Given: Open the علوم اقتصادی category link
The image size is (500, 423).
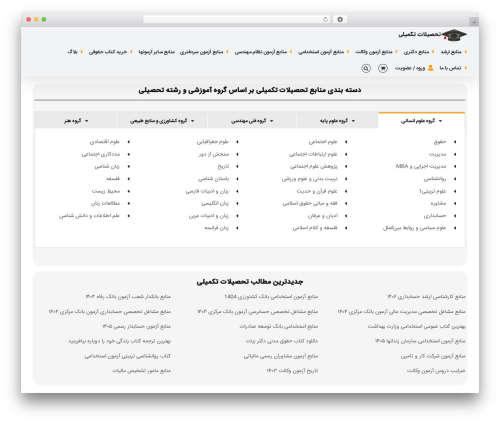Looking at the screenshot, I should click(105, 142).
